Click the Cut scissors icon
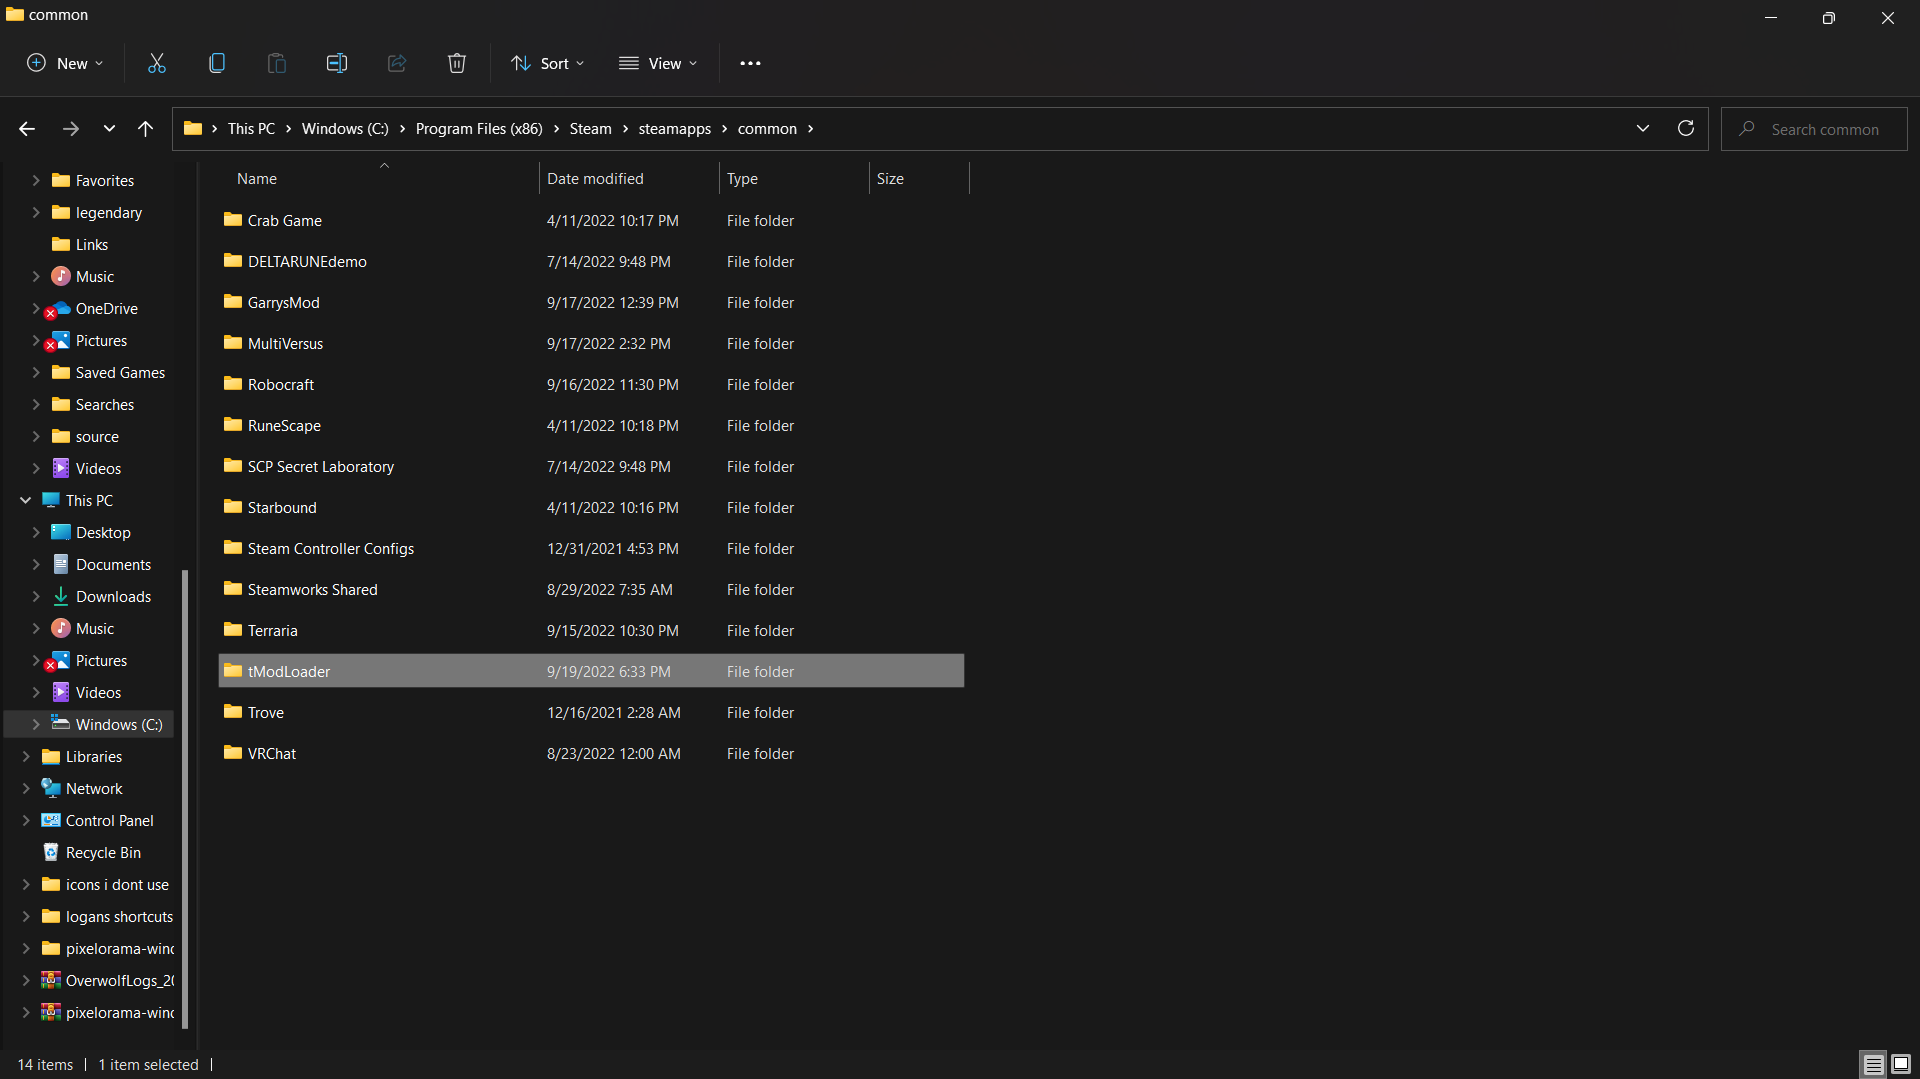 point(157,63)
